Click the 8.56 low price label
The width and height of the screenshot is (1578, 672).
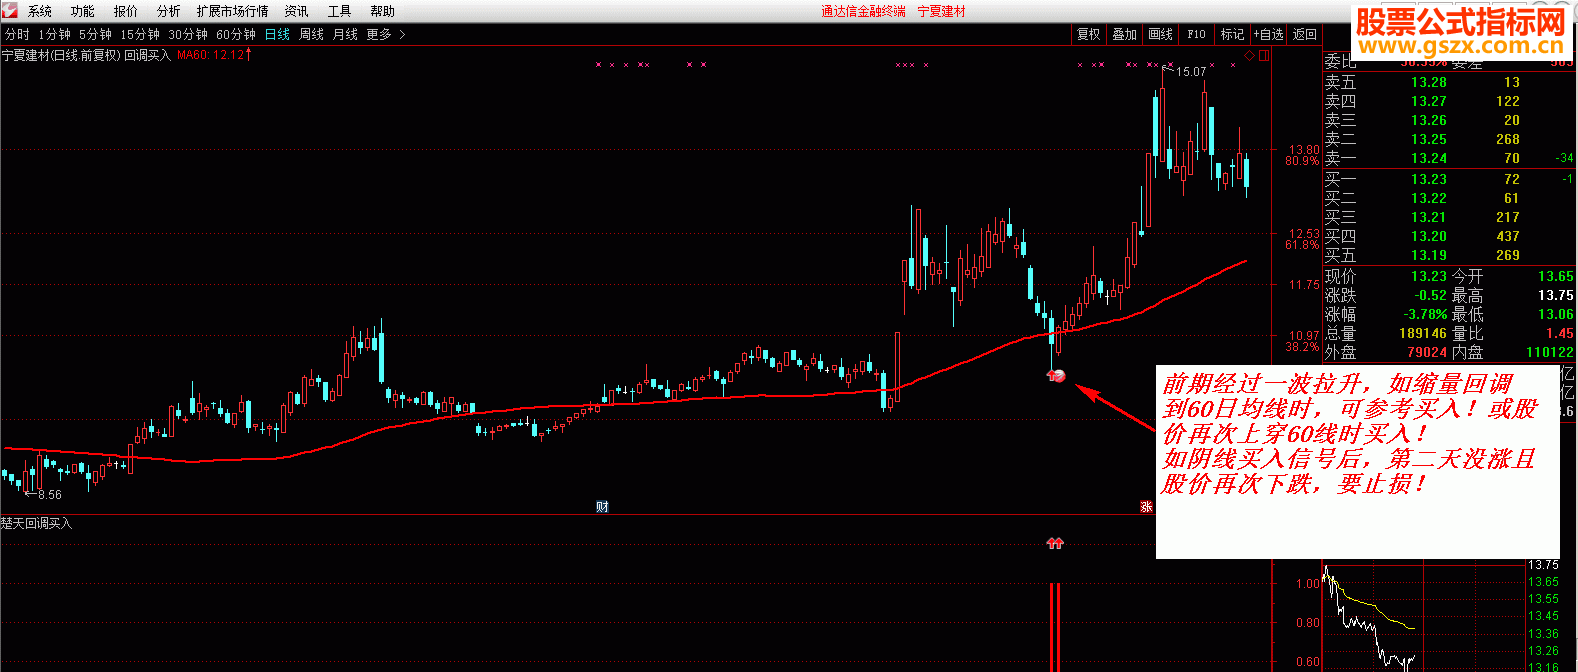click(49, 494)
